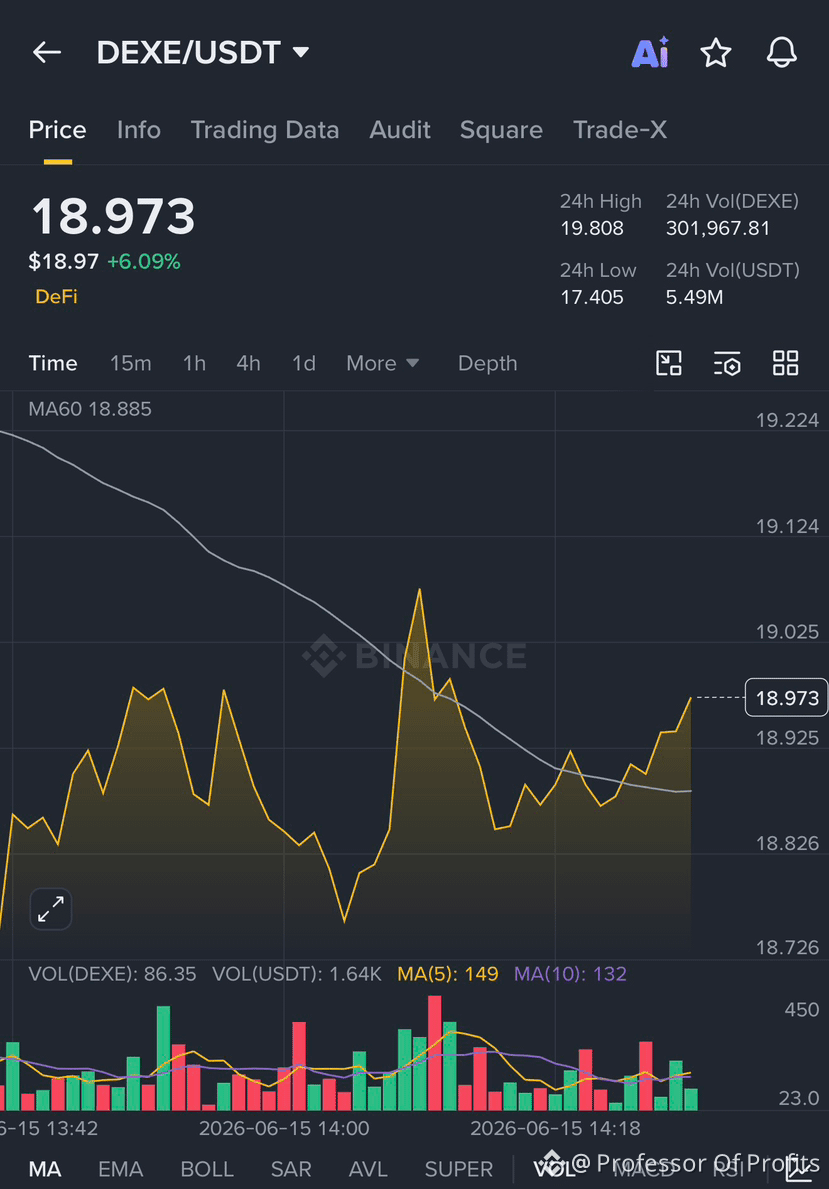Open DEXE/USDT pair selector dropdown
The width and height of the screenshot is (829, 1189).
[203, 52]
